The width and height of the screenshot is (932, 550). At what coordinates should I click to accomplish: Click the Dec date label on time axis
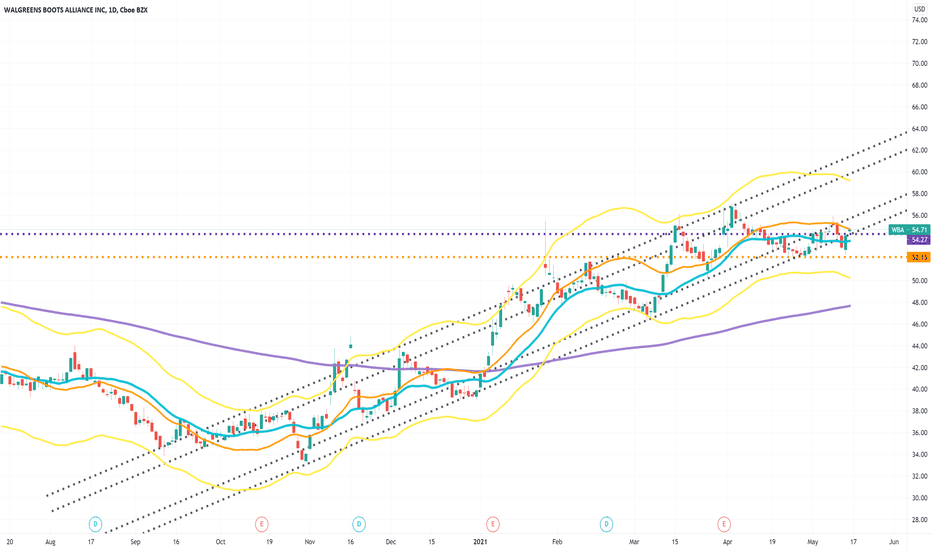(x=391, y=542)
